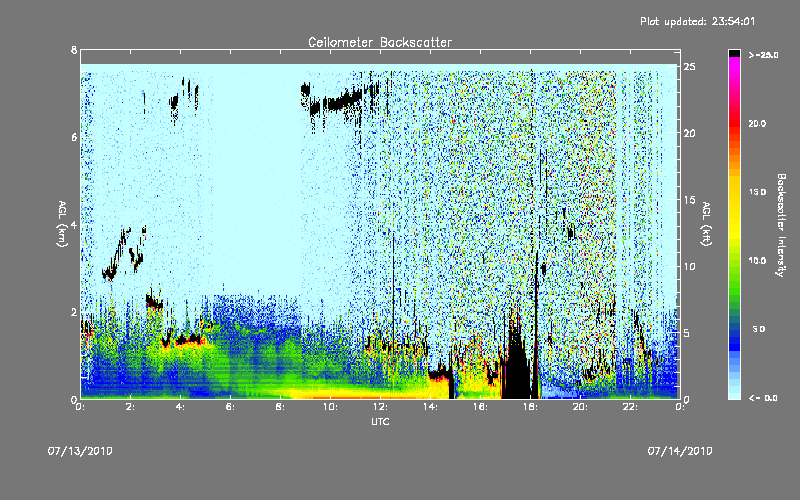Click the '20.0' colorbar scale label
This screenshot has height=500, width=800.
(x=757, y=123)
